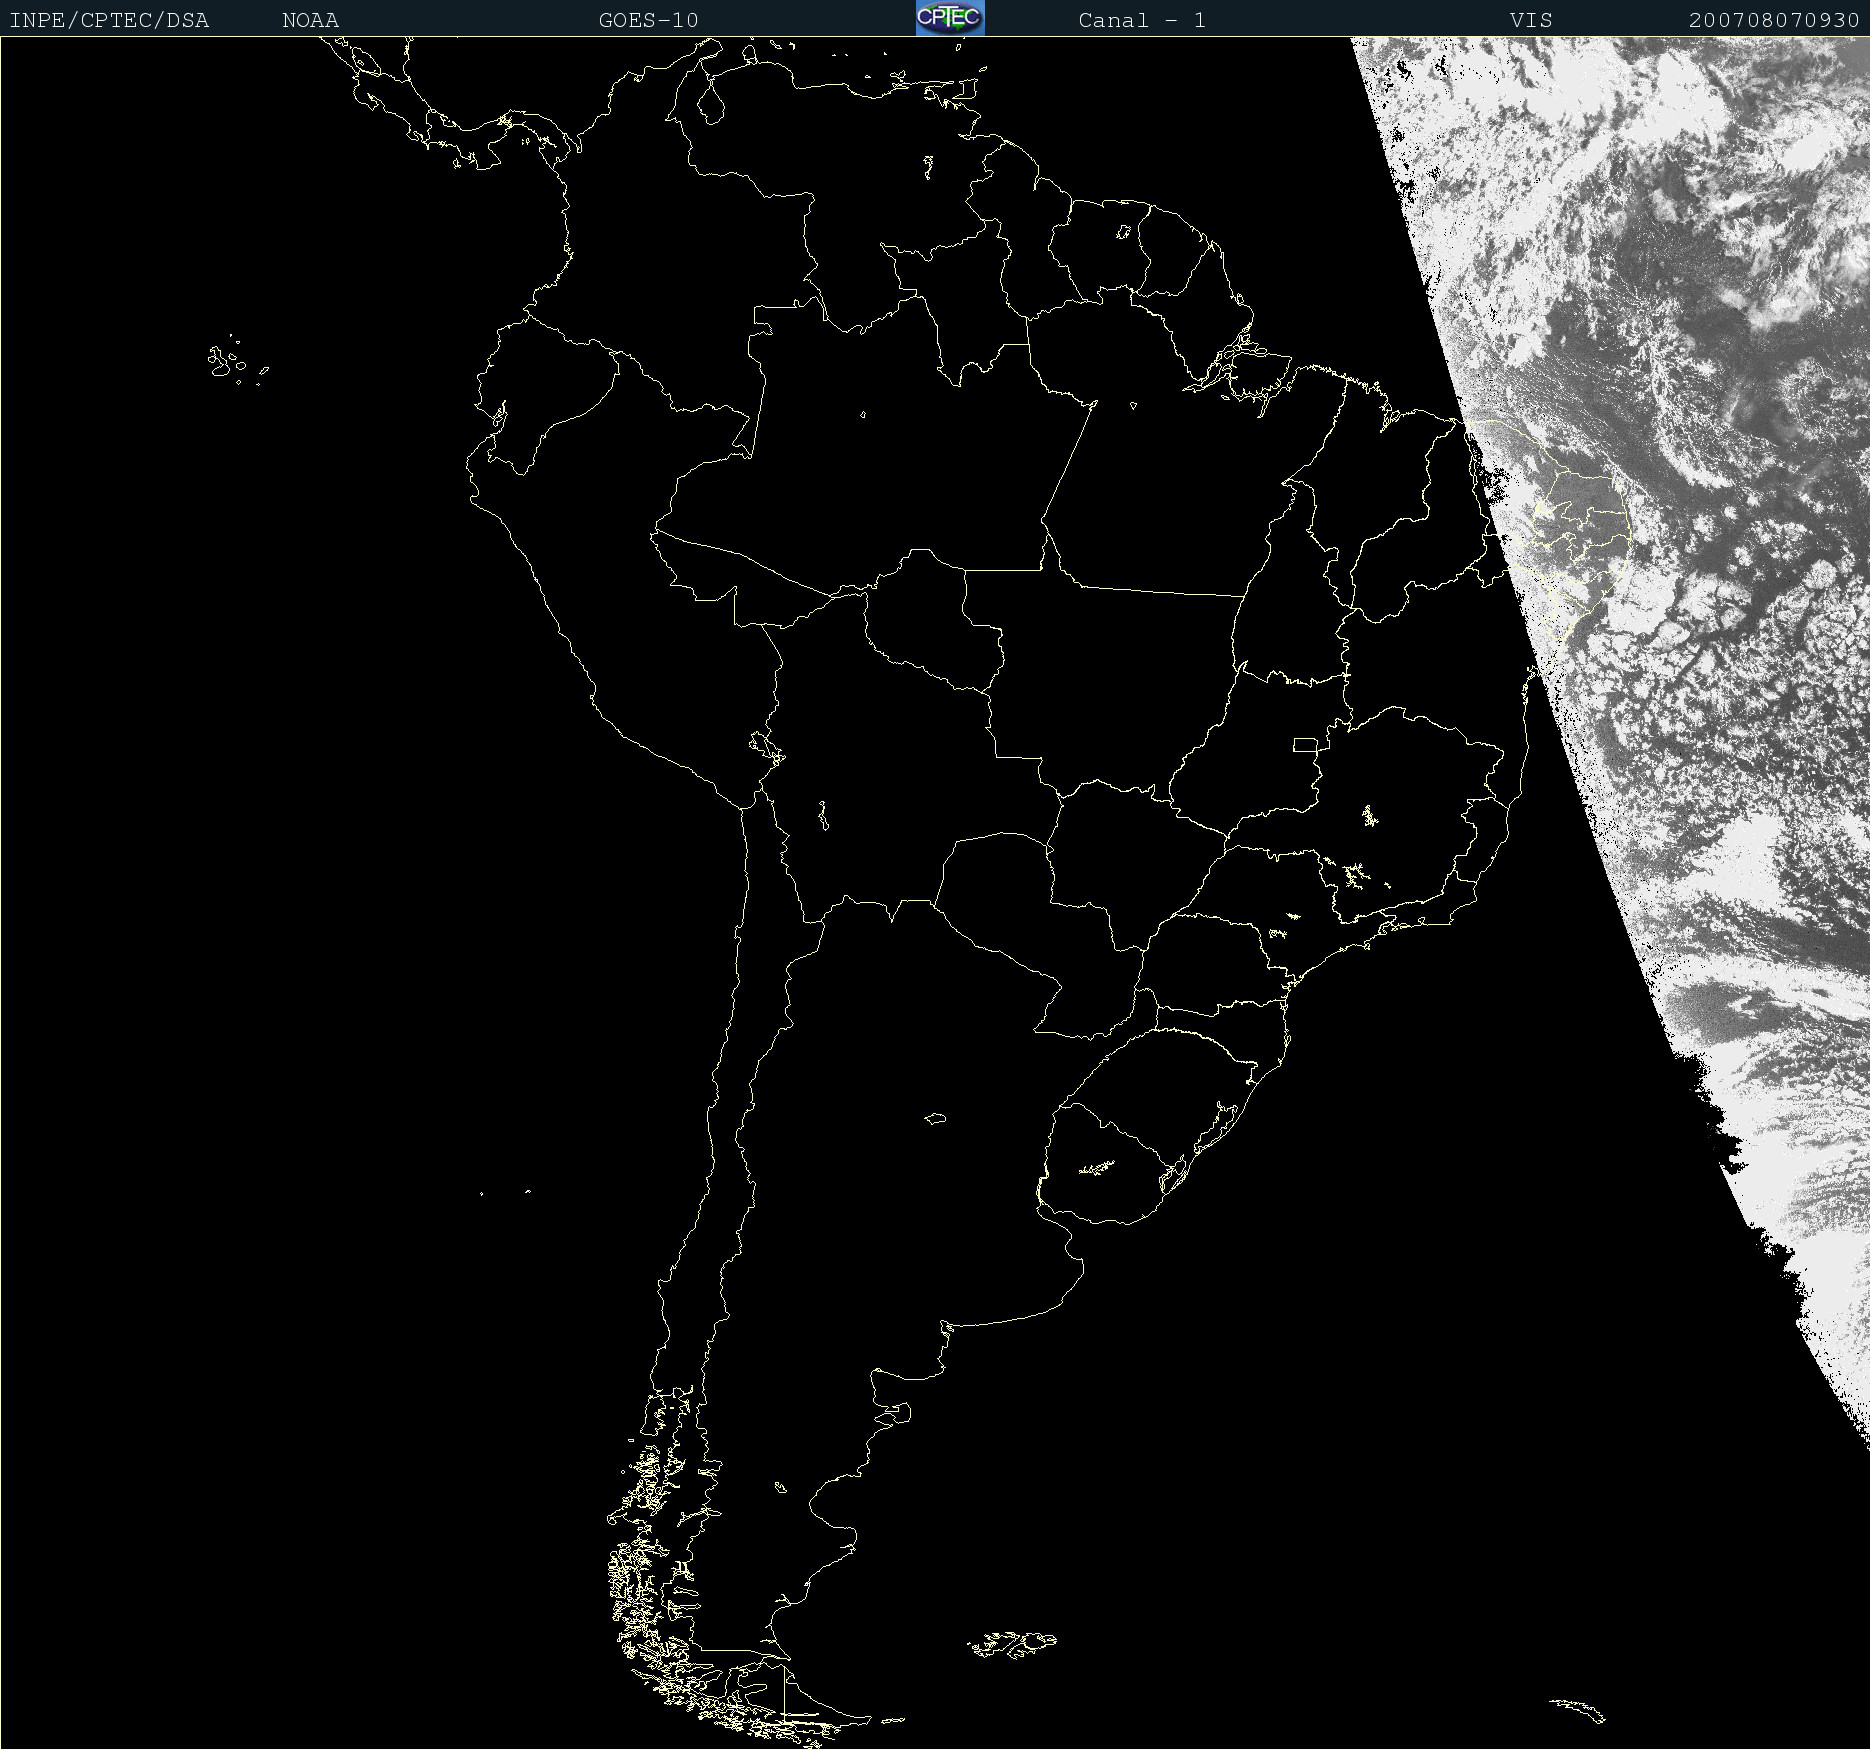This screenshot has height=1750, width=1870.
Task: Select the GOES-10 satellite label
Action: (649, 20)
